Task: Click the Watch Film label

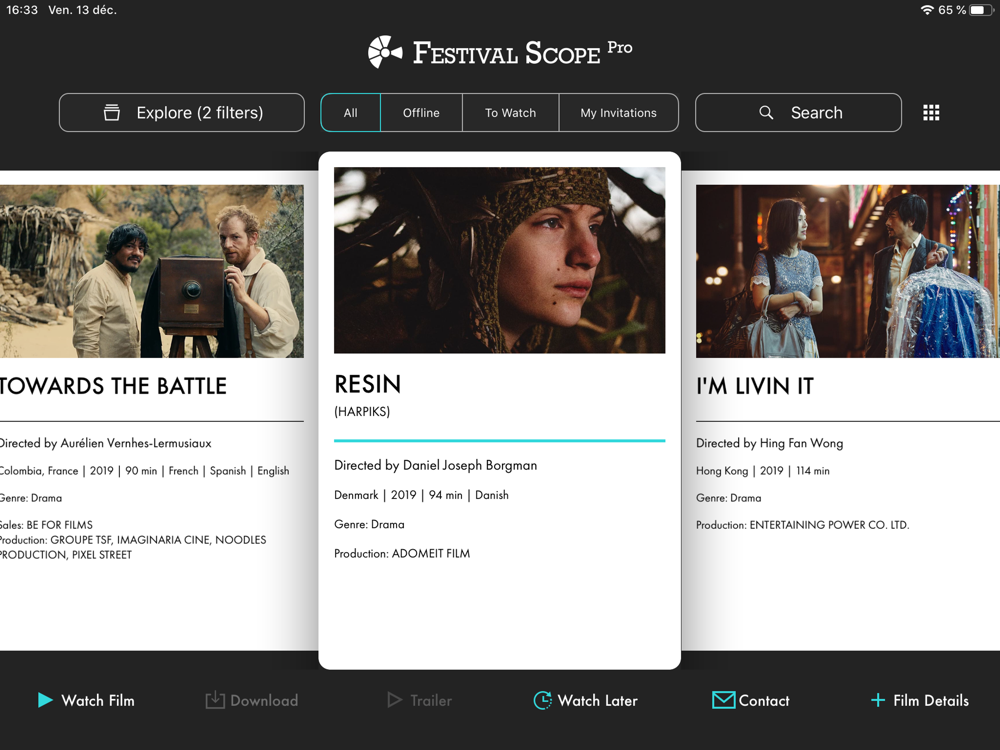Action: tap(98, 700)
